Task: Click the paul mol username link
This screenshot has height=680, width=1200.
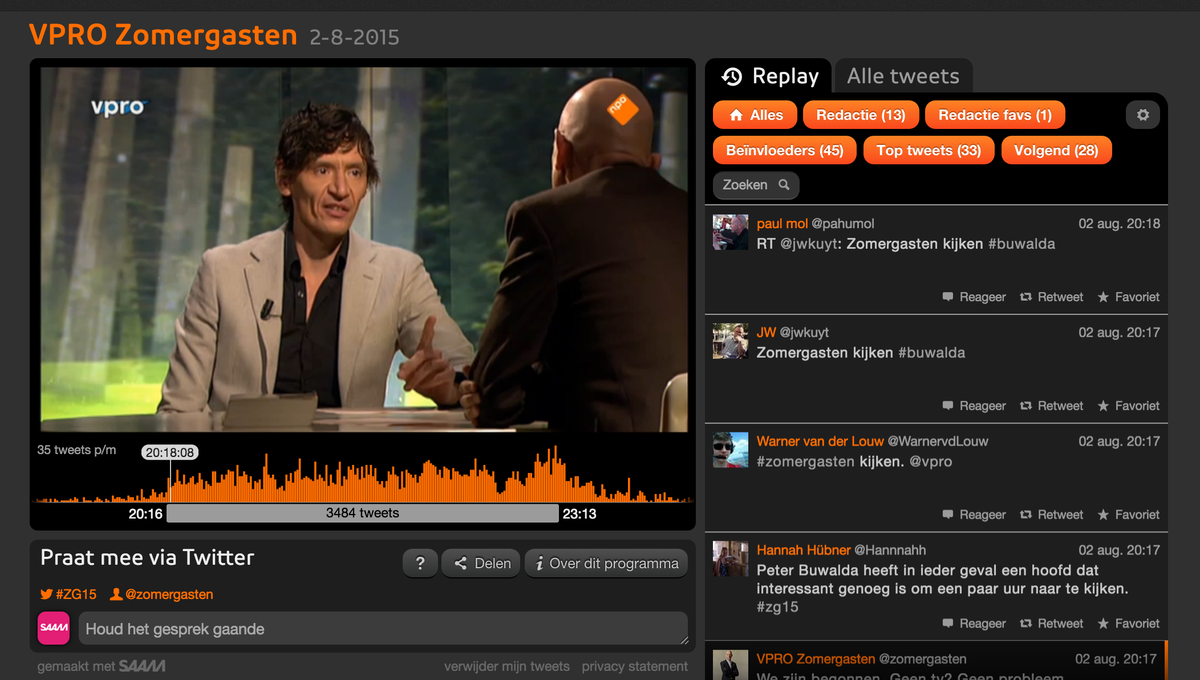Action: pyautogui.click(x=782, y=224)
